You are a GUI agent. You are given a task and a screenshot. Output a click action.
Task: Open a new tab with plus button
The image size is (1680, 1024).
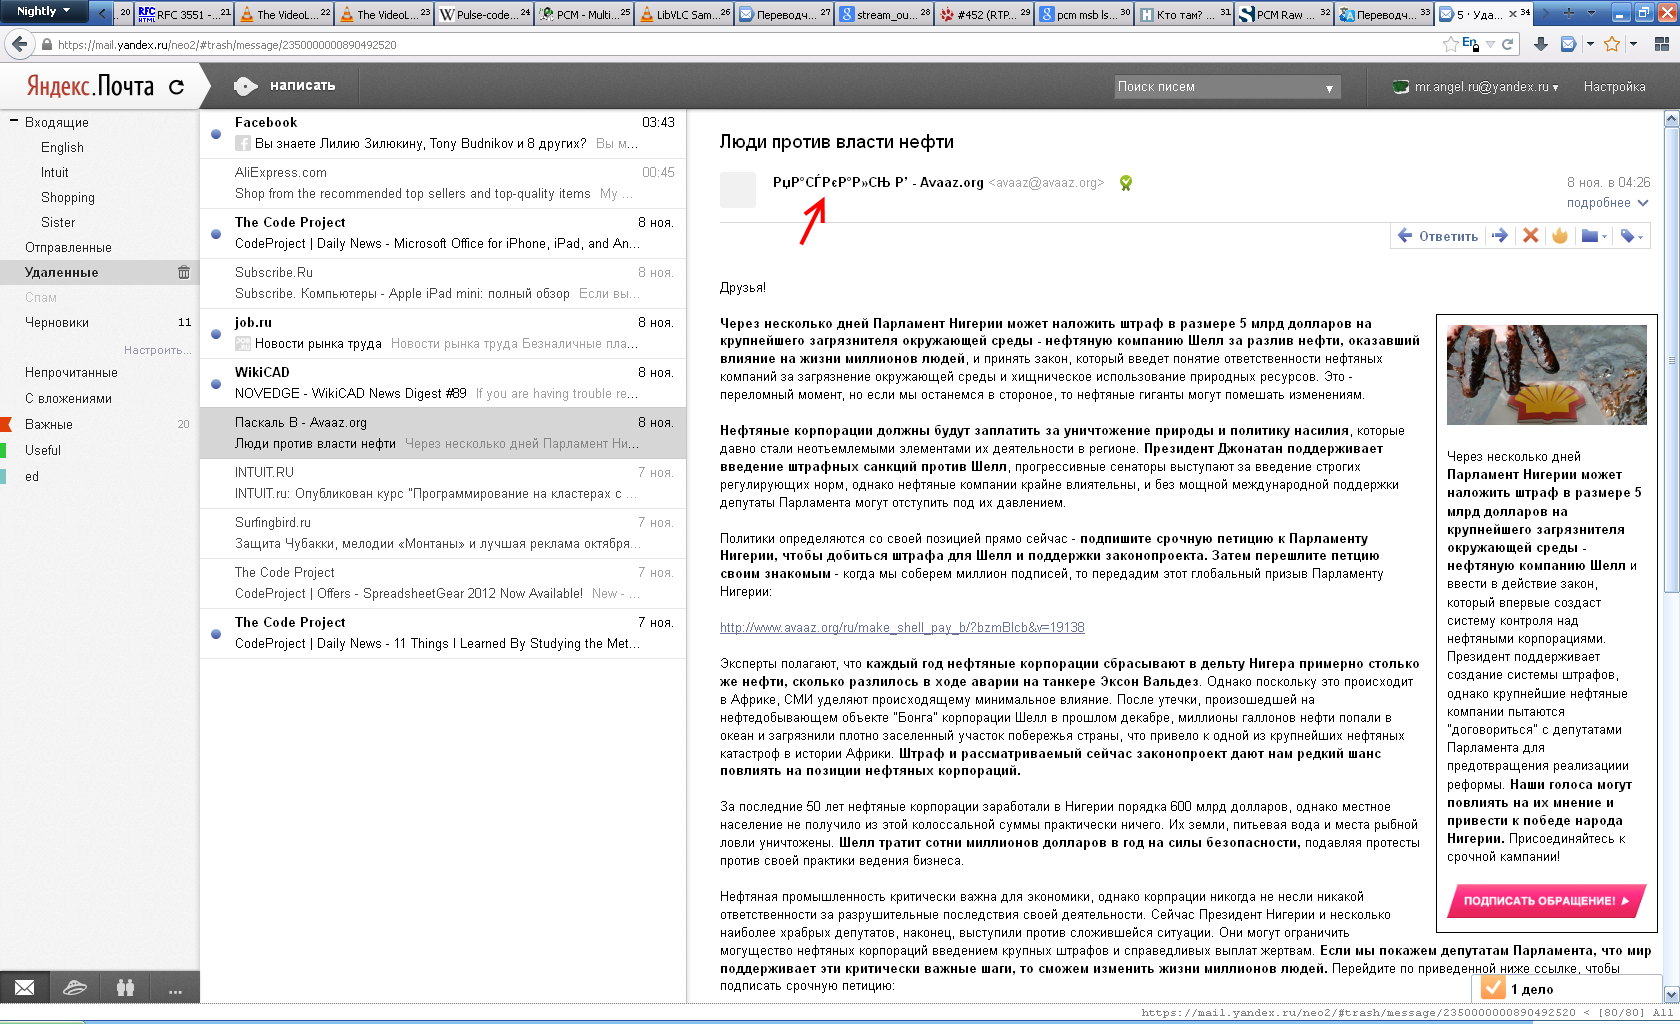pos(1568,13)
